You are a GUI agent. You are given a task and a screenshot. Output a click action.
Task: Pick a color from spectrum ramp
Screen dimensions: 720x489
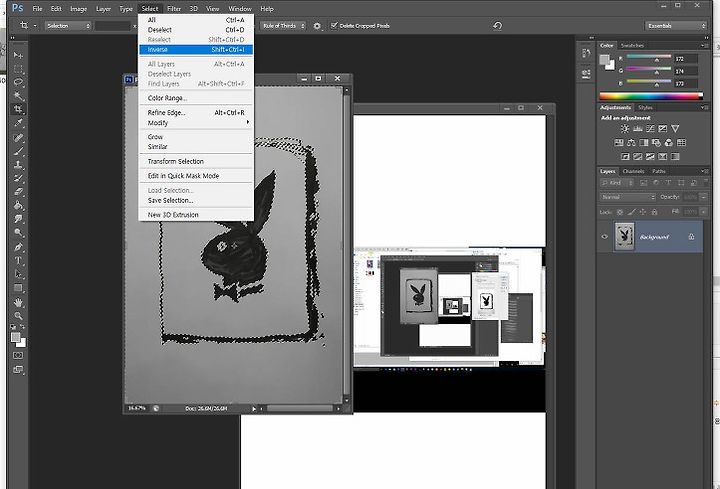pyautogui.click(x=651, y=96)
